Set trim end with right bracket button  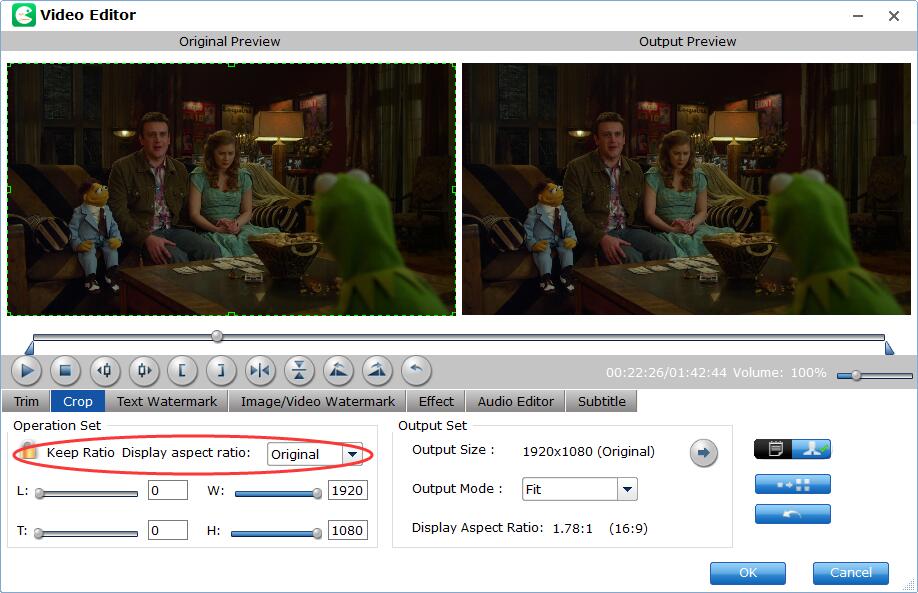pyautogui.click(x=221, y=371)
